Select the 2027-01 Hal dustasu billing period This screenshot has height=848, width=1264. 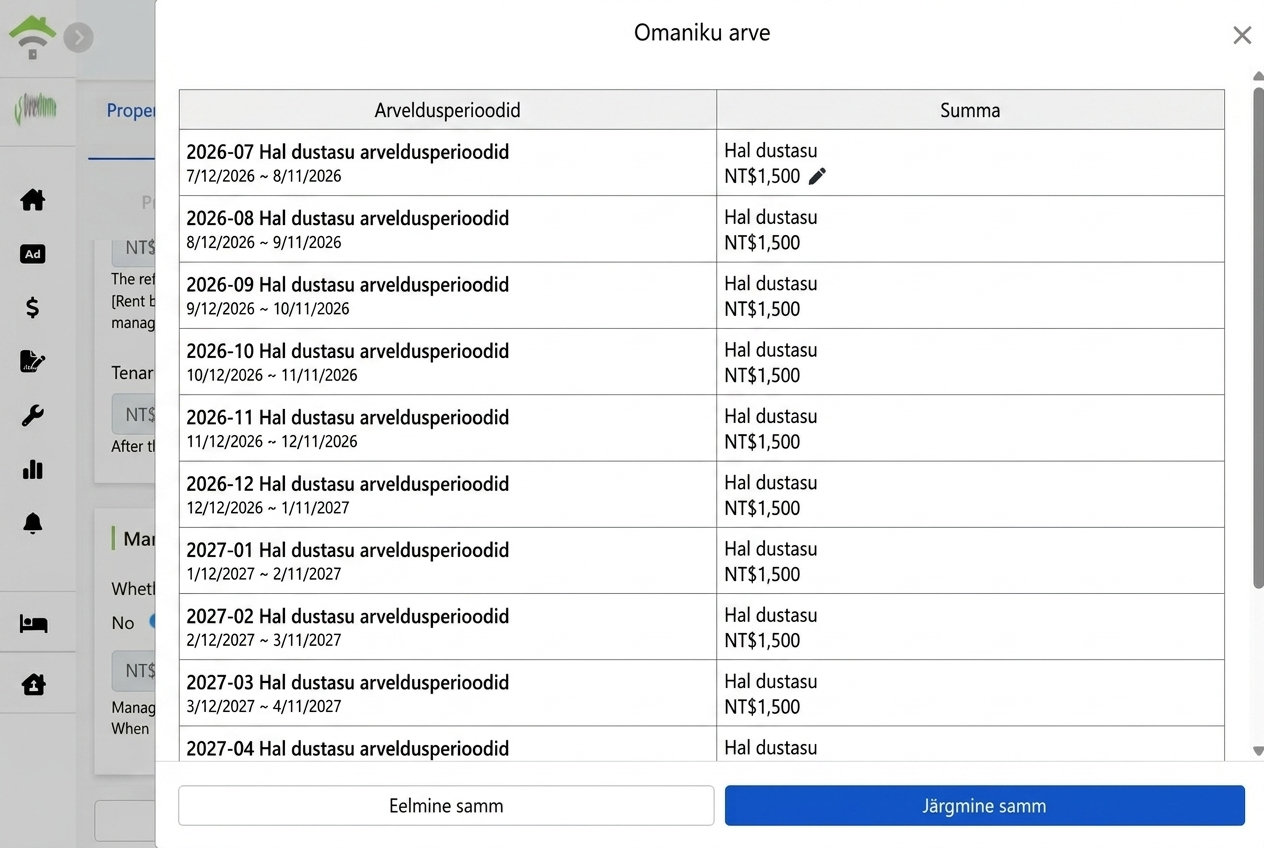pos(347,550)
